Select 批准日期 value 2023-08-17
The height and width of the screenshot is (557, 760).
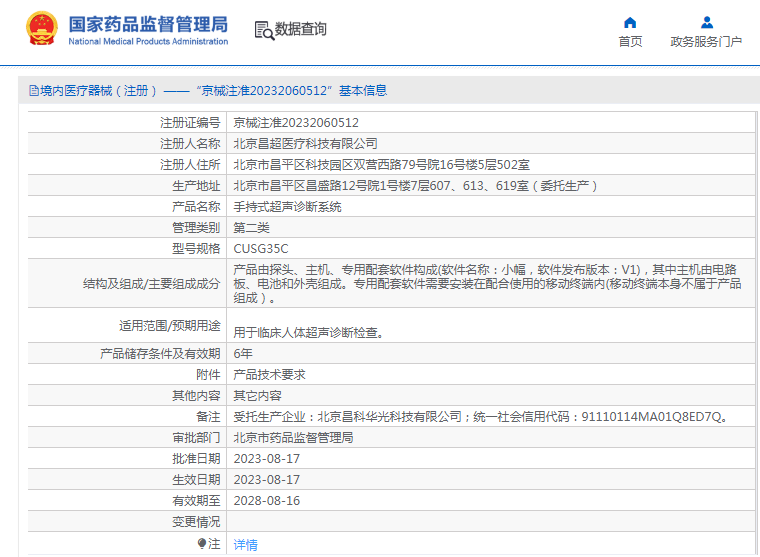pyautogui.click(x=267, y=459)
